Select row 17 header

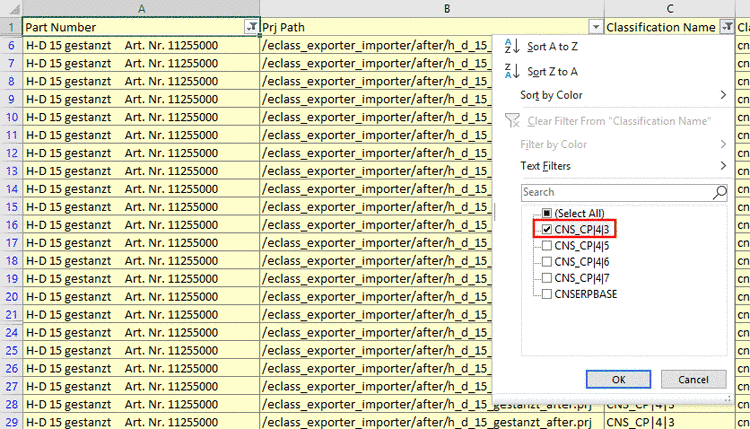coord(11,243)
